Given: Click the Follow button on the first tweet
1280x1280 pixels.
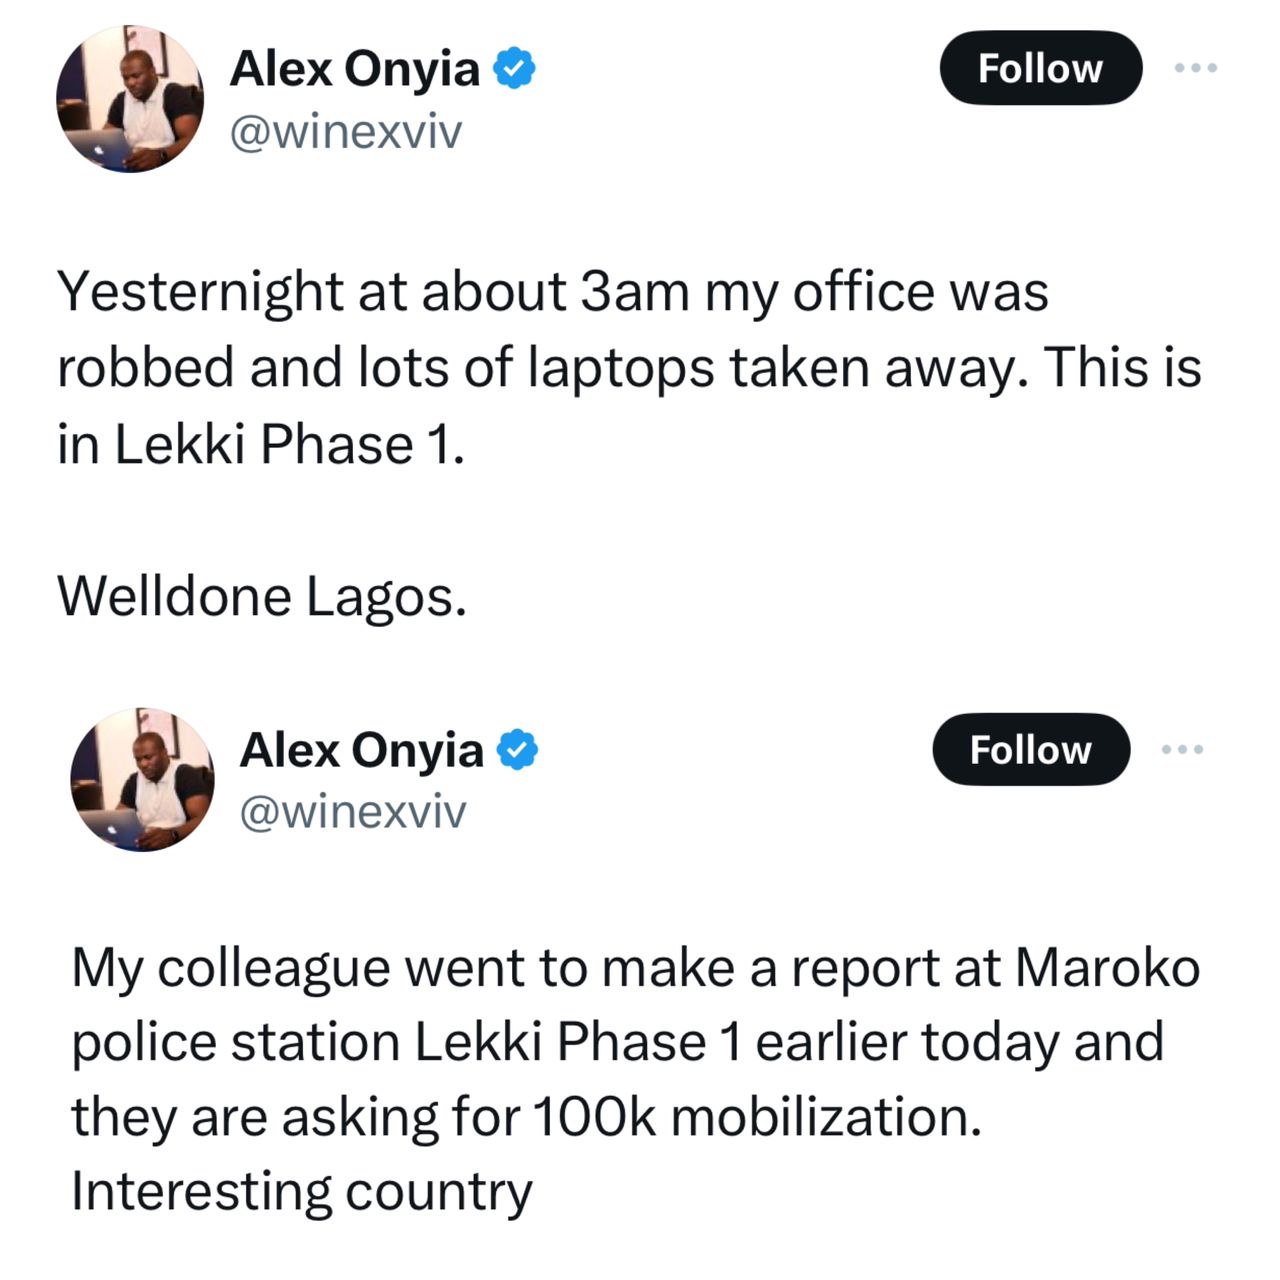Looking at the screenshot, I should coord(1040,68).
